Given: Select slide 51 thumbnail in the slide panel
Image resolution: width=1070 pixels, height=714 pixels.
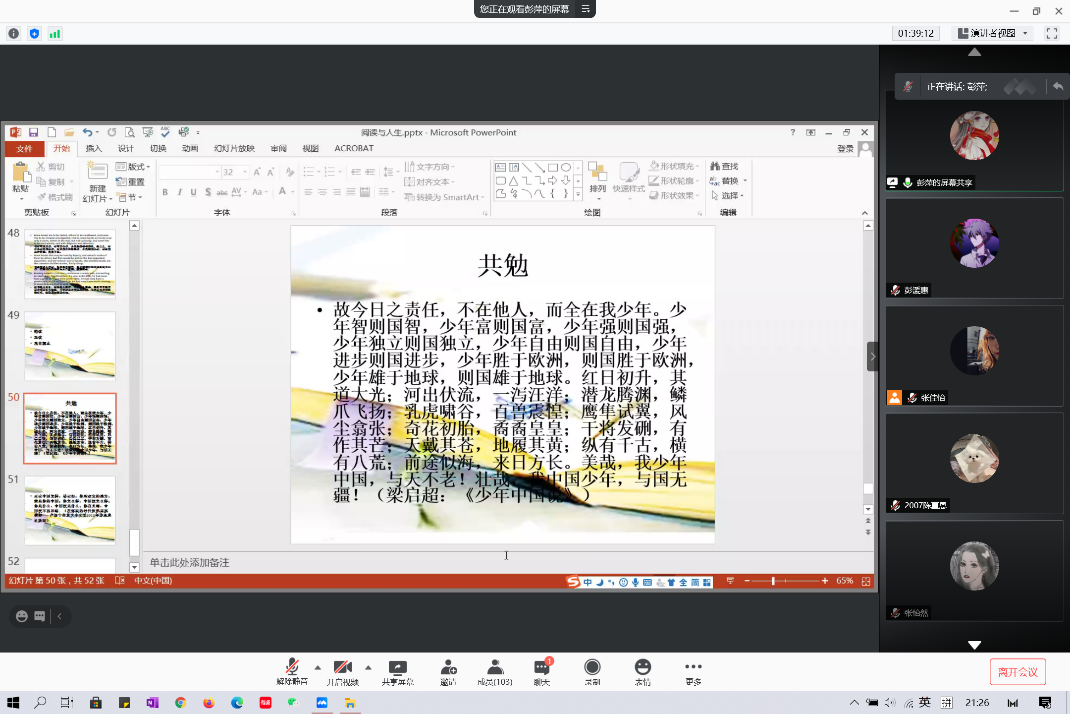Looking at the screenshot, I should pyautogui.click(x=70, y=509).
